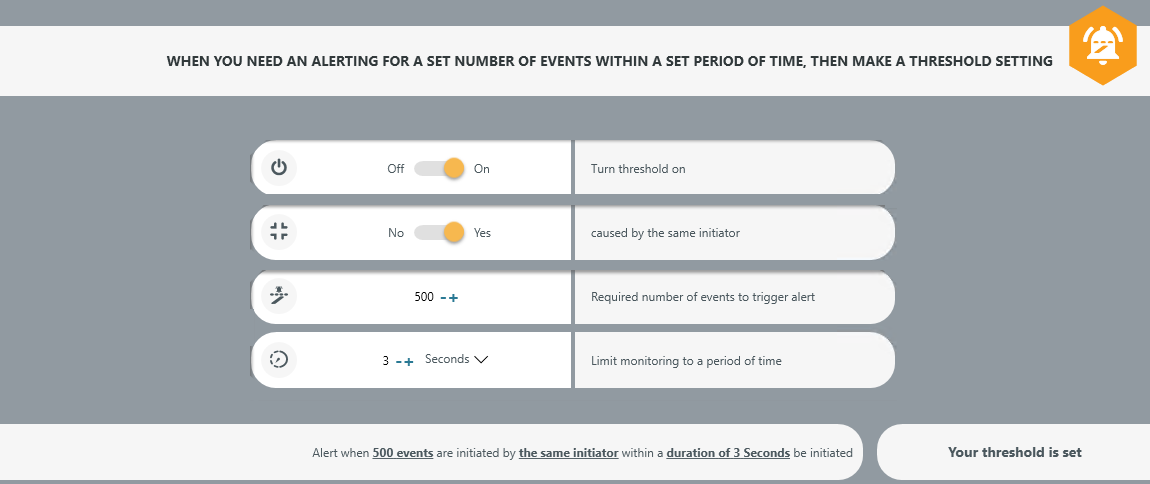The image size is (1150, 484).
Task: Click the event count trigger icon
Action: tap(279, 296)
